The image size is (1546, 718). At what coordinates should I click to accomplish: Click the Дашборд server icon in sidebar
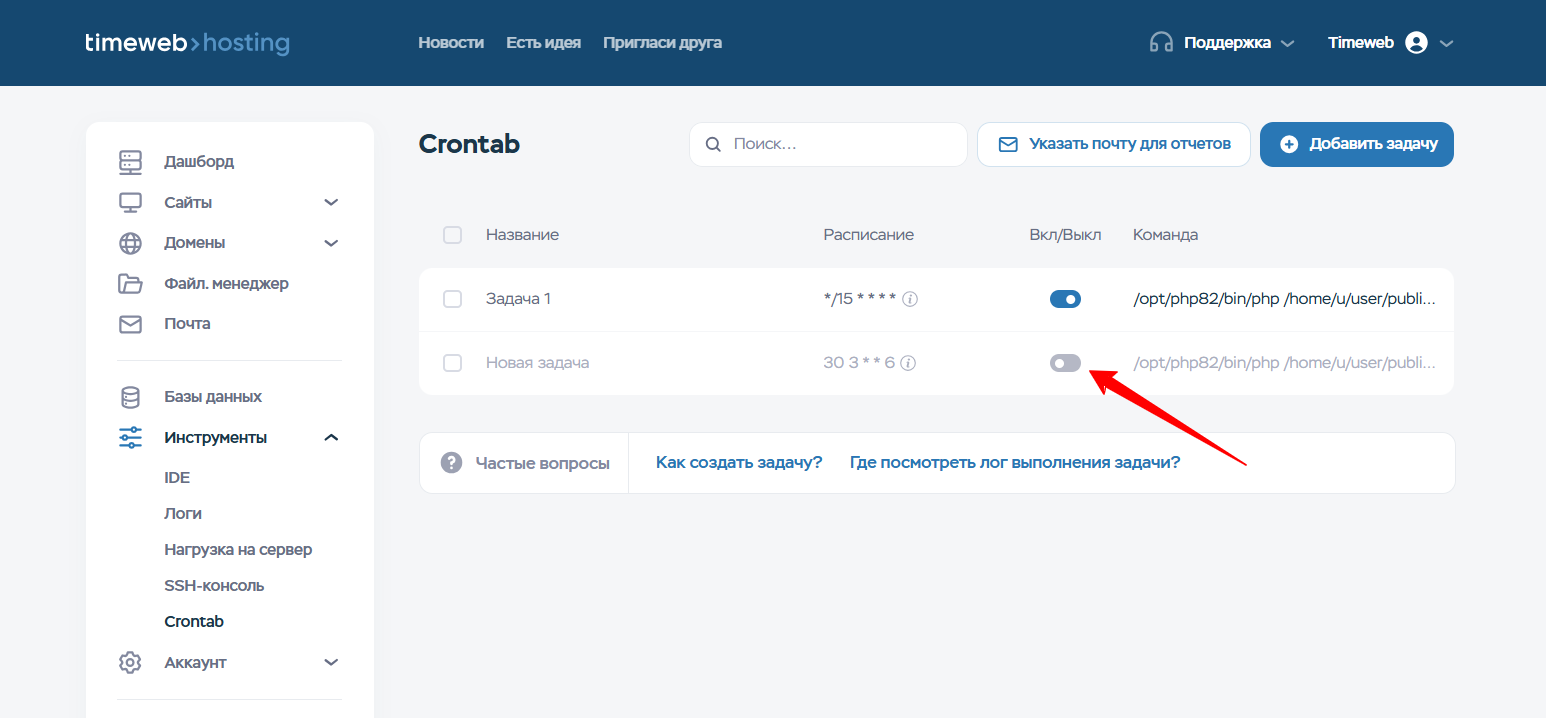(x=130, y=162)
